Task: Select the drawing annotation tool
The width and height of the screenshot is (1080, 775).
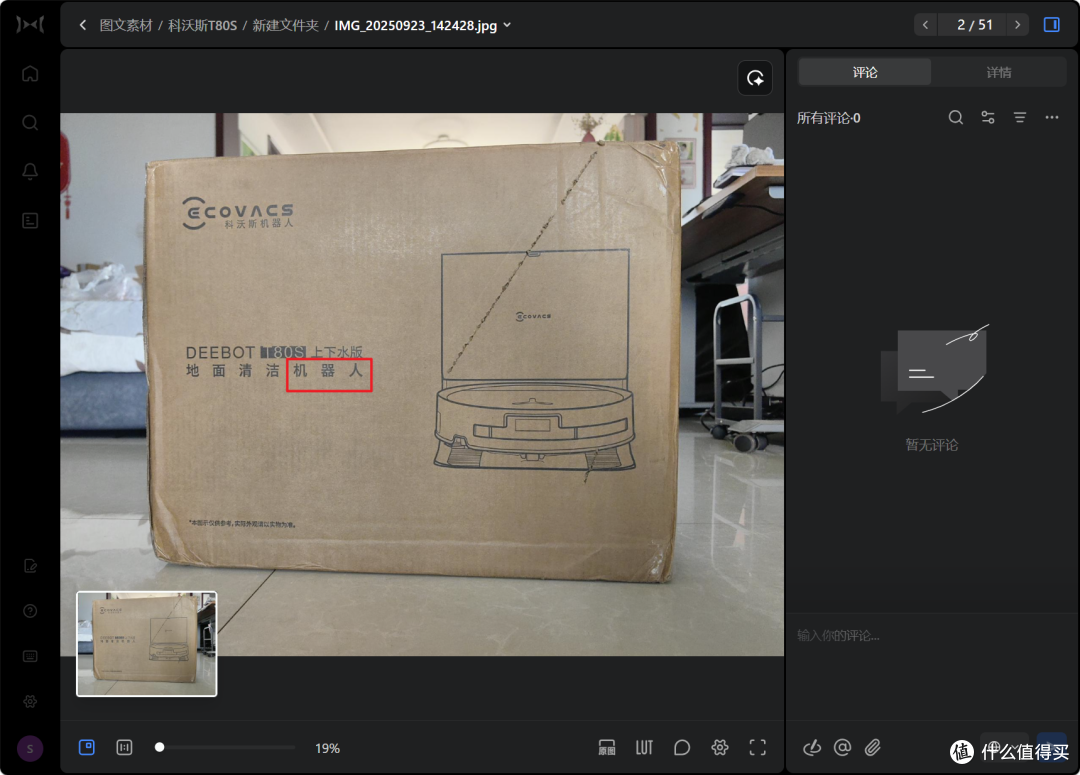Action: (812, 747)
